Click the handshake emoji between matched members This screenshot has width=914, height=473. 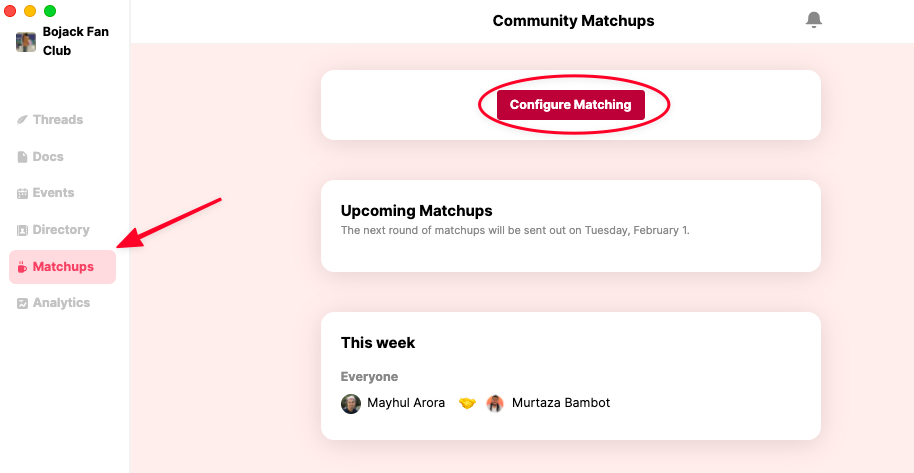coord(467,403)
